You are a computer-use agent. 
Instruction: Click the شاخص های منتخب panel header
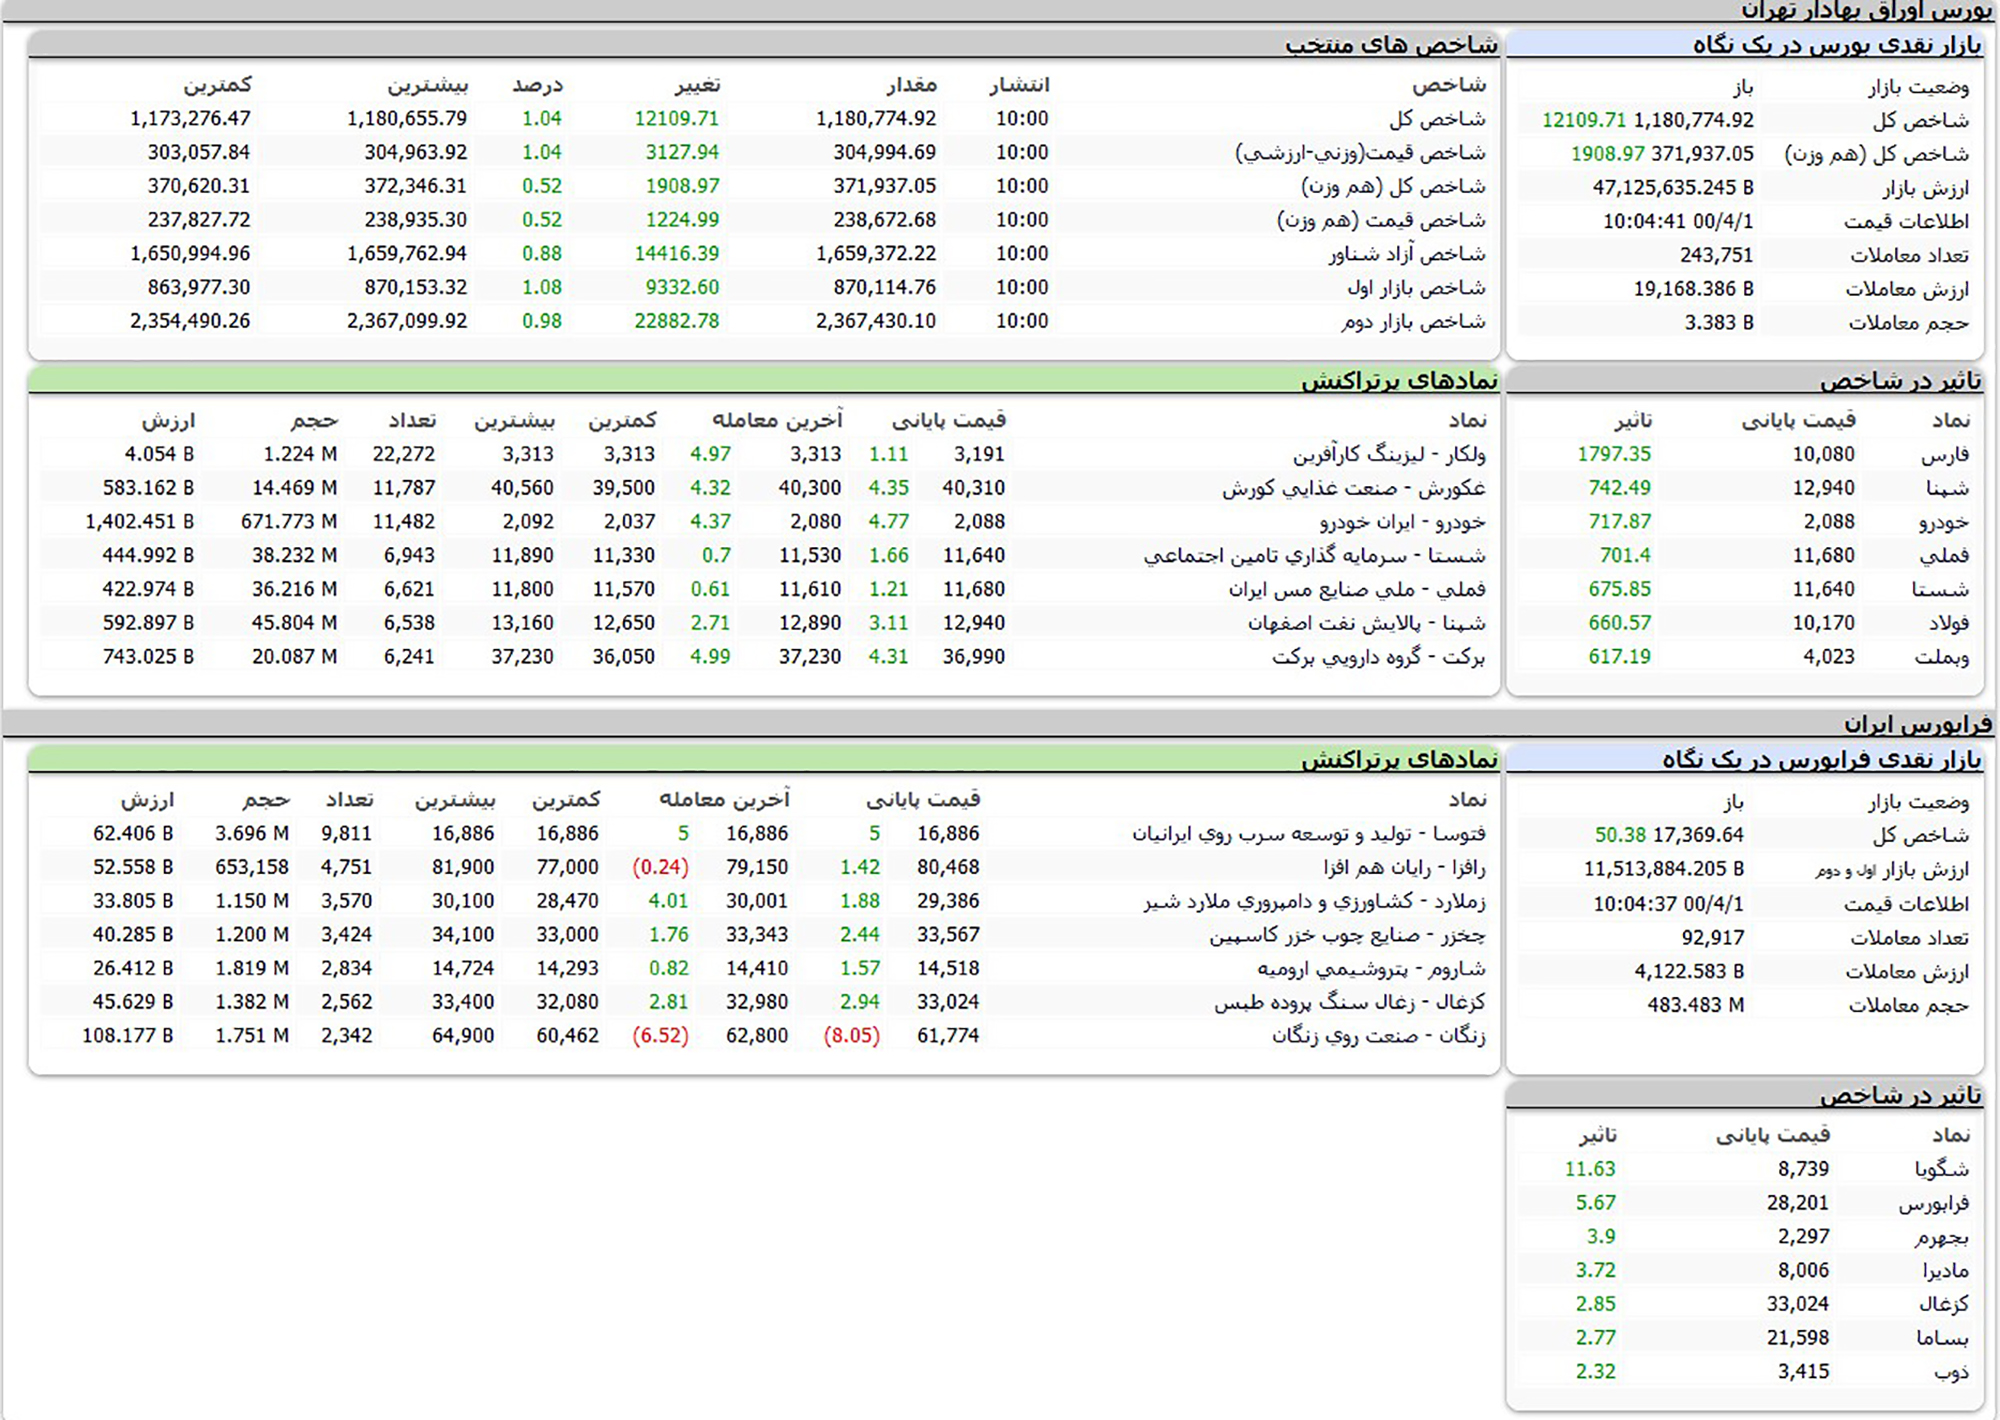1390,45
